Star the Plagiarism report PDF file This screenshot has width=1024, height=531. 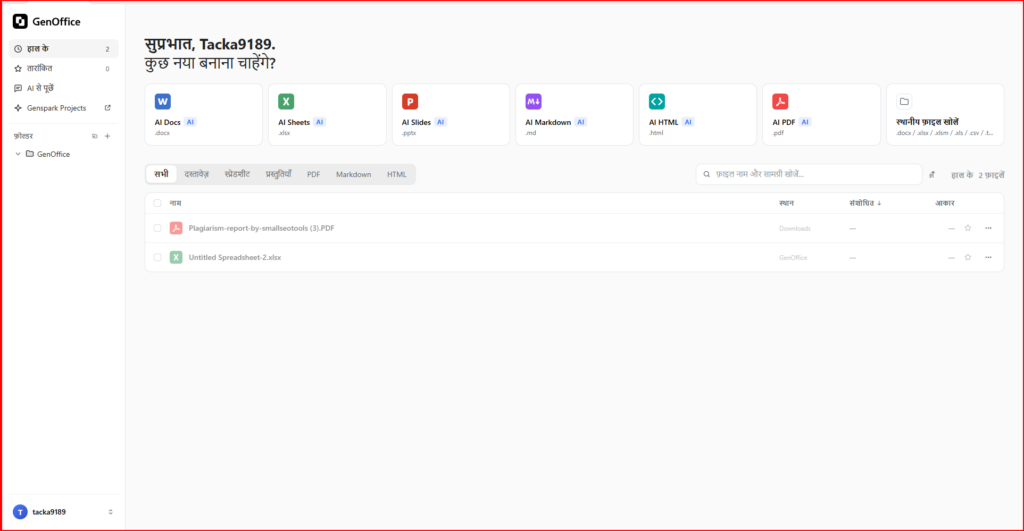point(968,228)
